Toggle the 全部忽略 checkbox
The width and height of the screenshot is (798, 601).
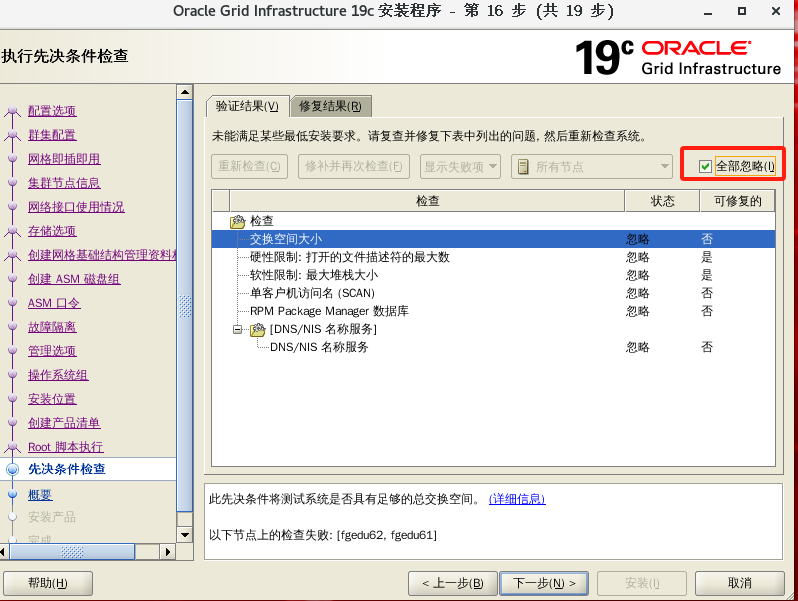click(x=705, y=166)
